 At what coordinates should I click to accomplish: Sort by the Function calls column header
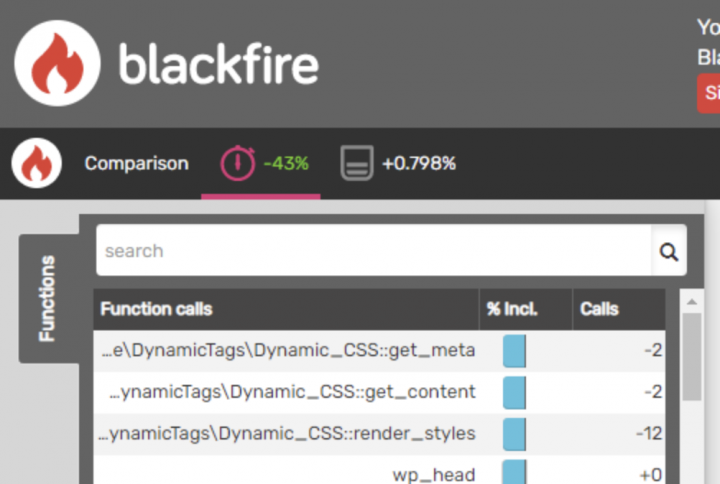tap(286, 309)
